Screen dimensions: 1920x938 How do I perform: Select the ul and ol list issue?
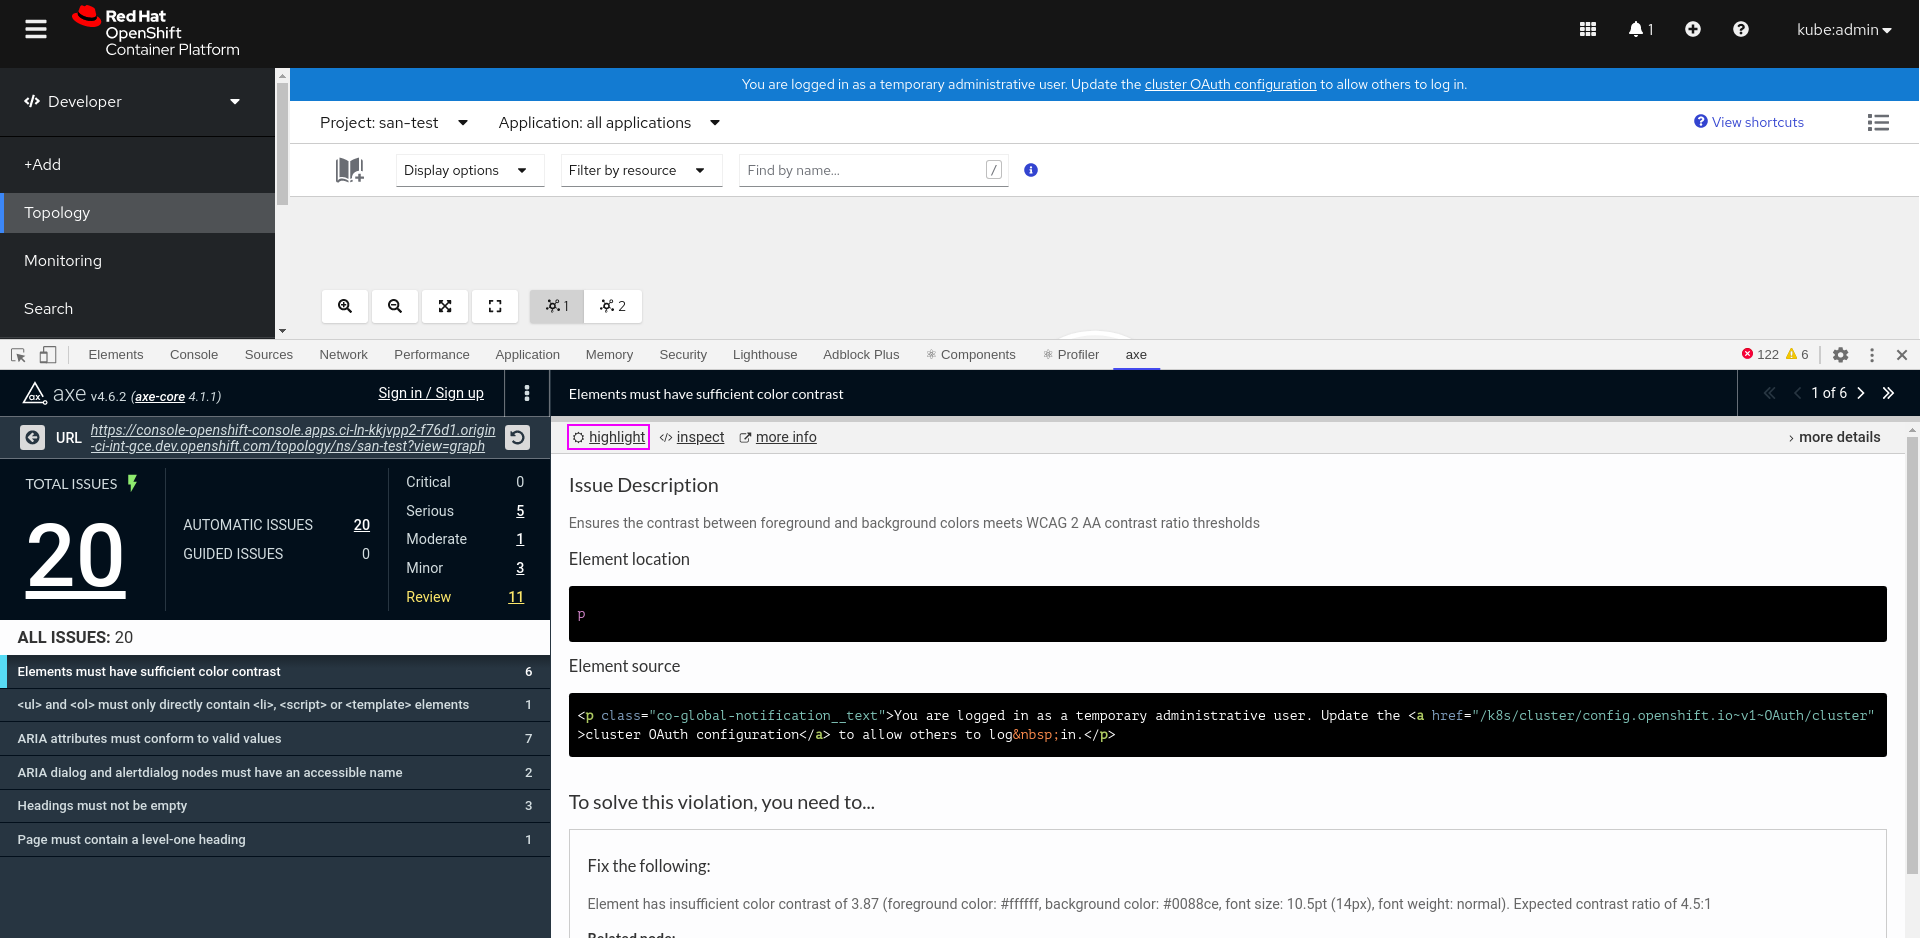point(275,705)
